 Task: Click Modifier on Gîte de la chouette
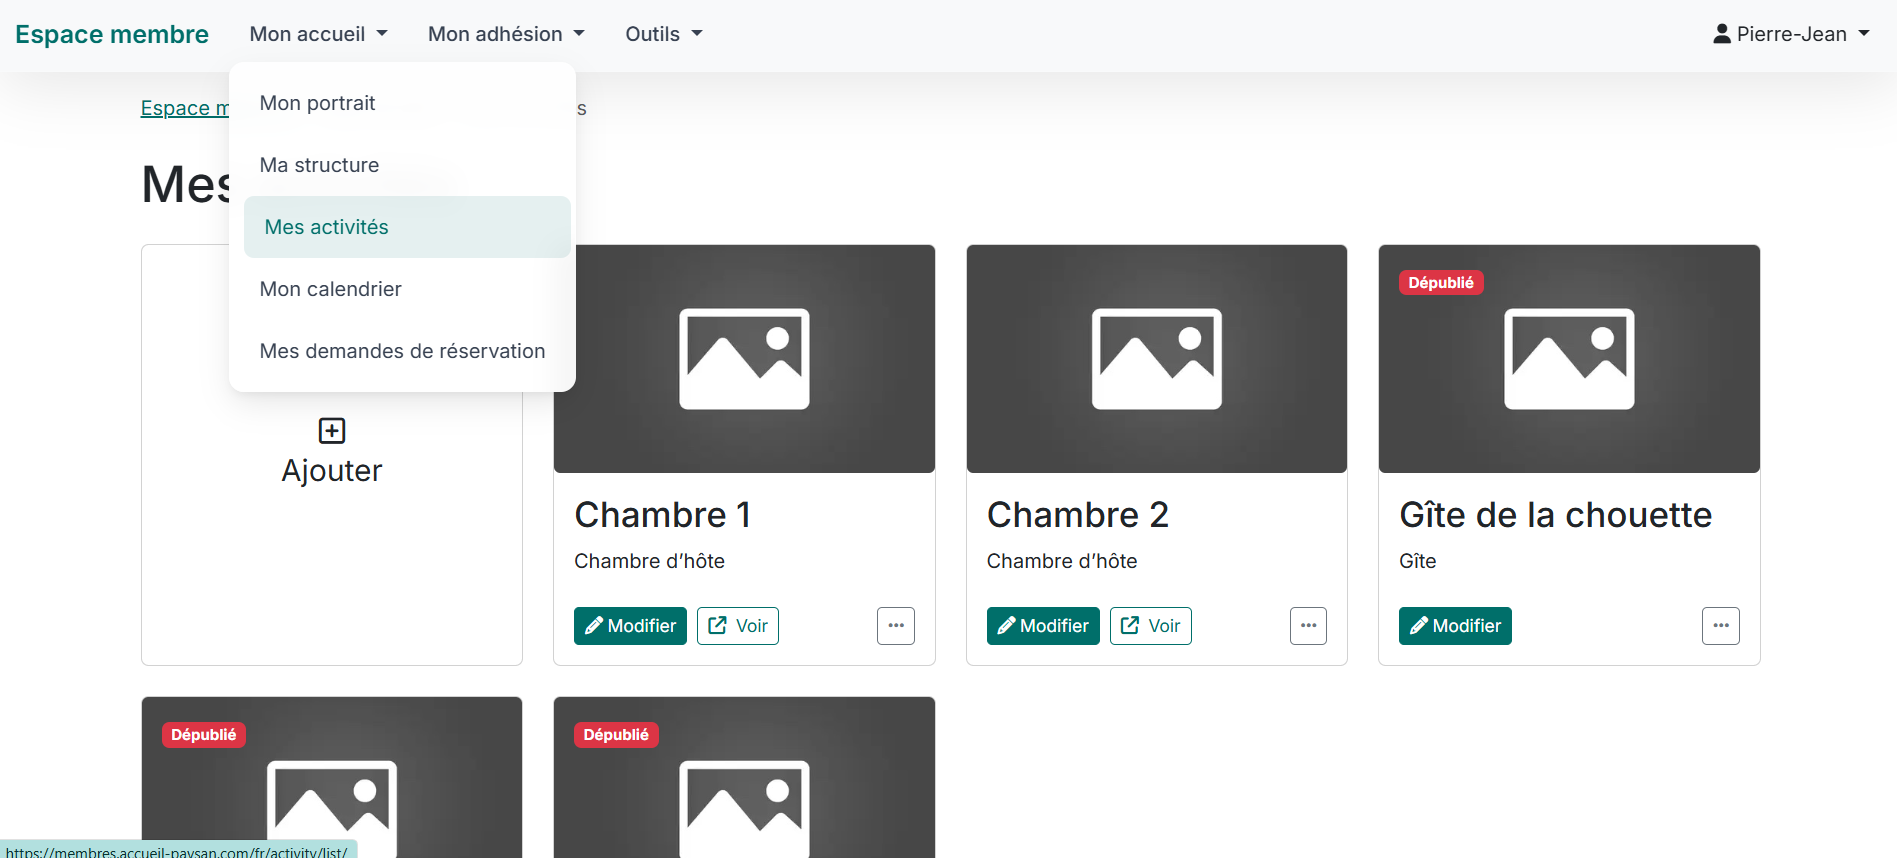pos(1454,626)
